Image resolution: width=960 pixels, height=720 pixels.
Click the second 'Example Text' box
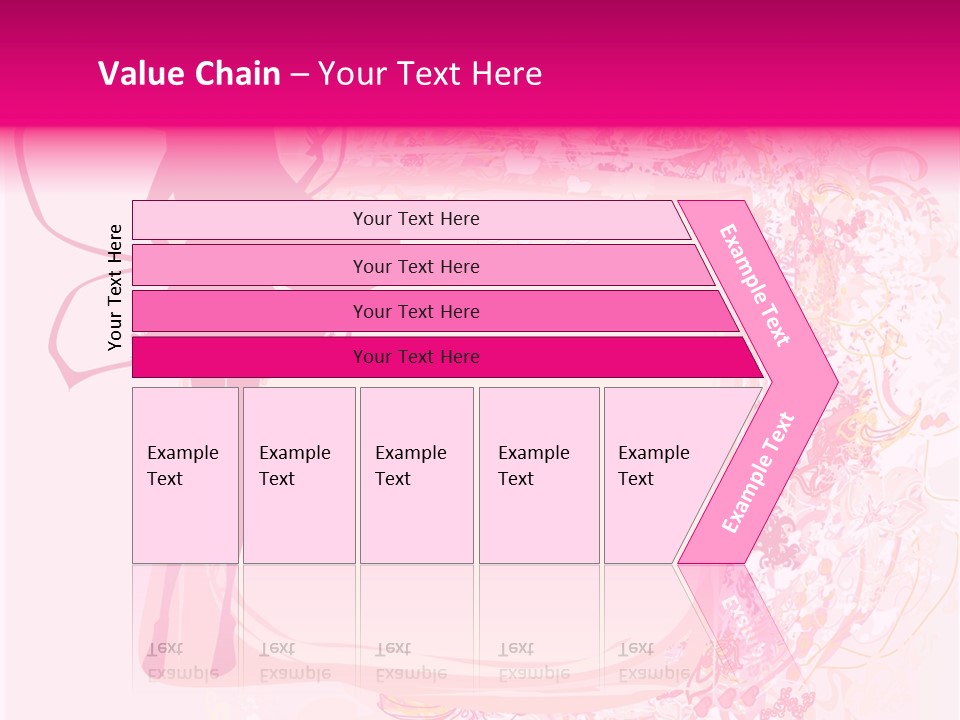pos(298,475)
